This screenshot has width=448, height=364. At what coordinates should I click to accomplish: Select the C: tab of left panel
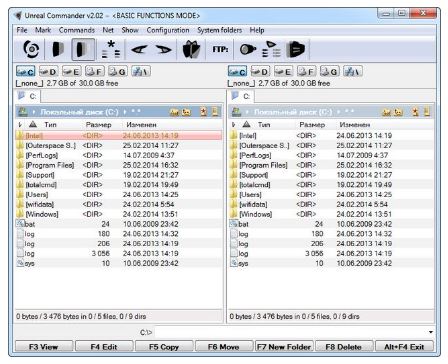[x=28, y=96]
